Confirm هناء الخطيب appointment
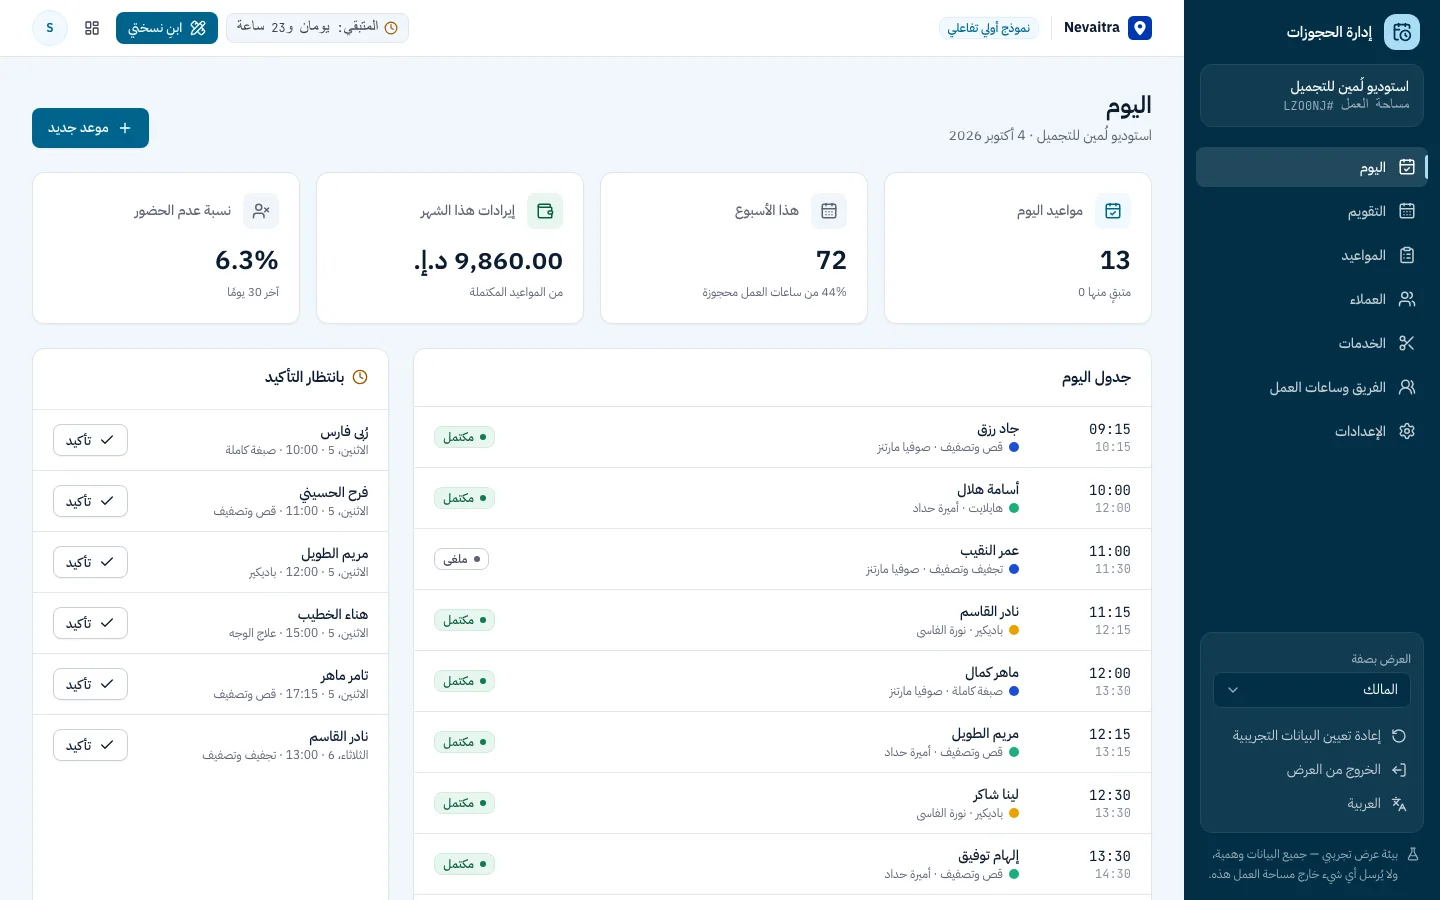Viewport: 1440px width, 900px height. [90, 623]
